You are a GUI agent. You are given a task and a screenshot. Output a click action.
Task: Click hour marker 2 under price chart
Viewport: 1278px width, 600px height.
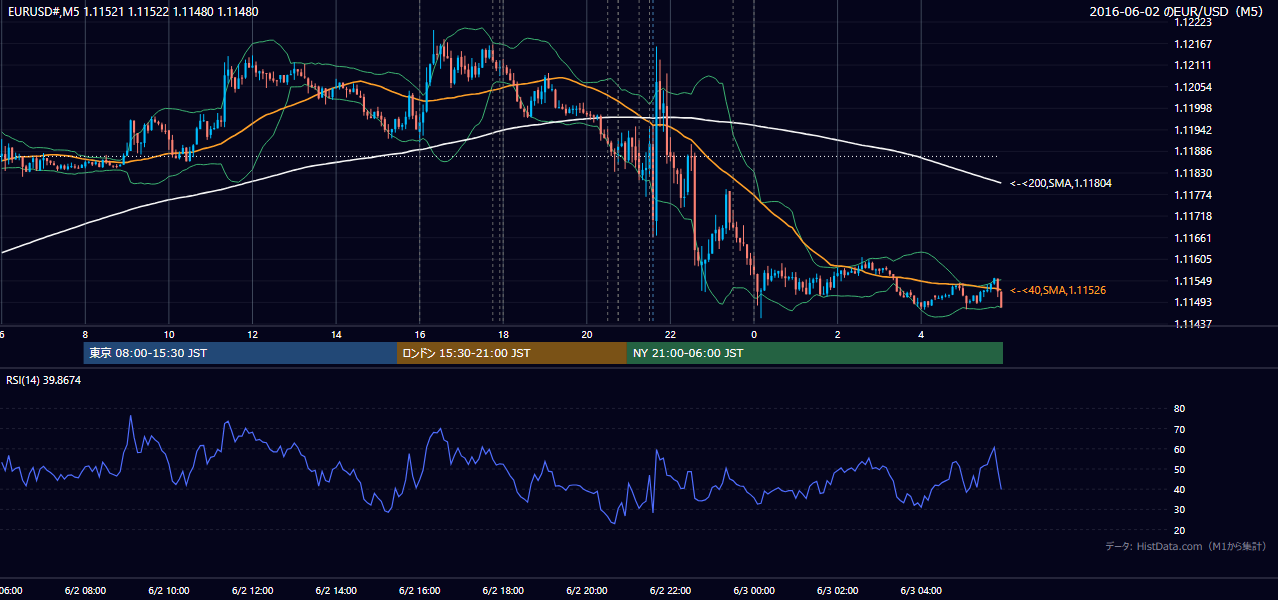(837, 334)
